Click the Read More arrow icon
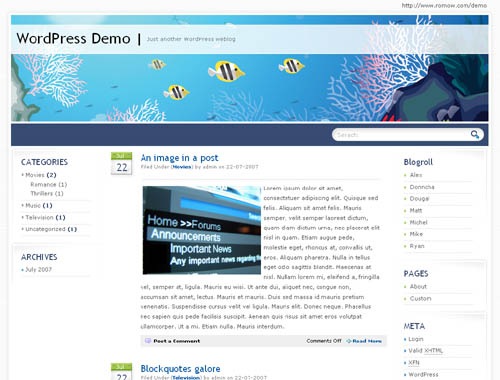This screenshot has width=500, height=380. click(x=349, y=341)
